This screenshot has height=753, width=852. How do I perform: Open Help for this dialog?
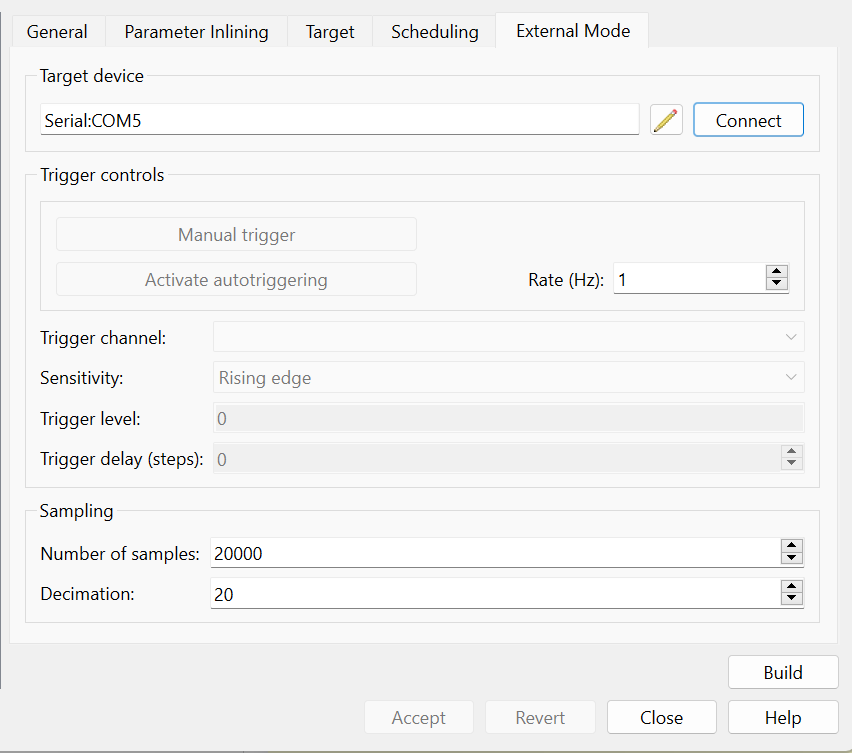coord(783,717)
